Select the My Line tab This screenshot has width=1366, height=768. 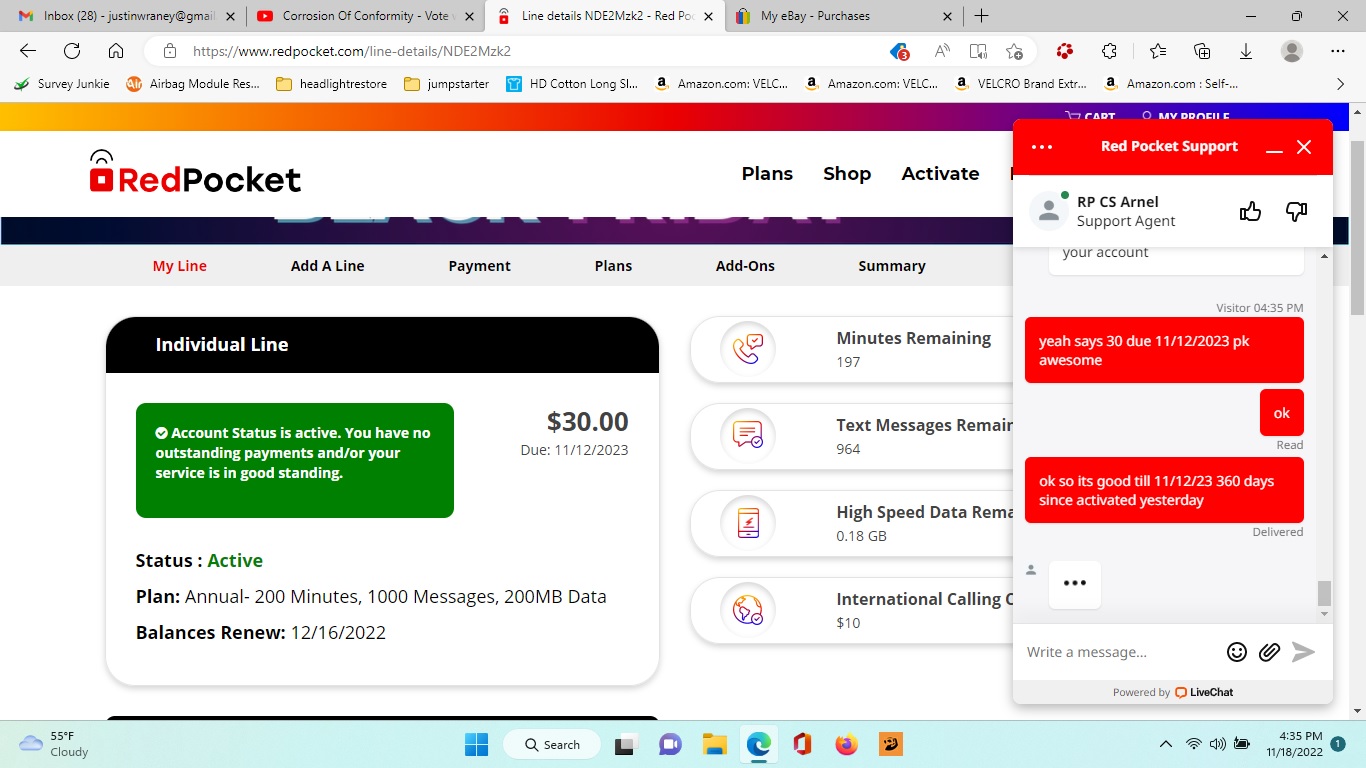point(180,266)
